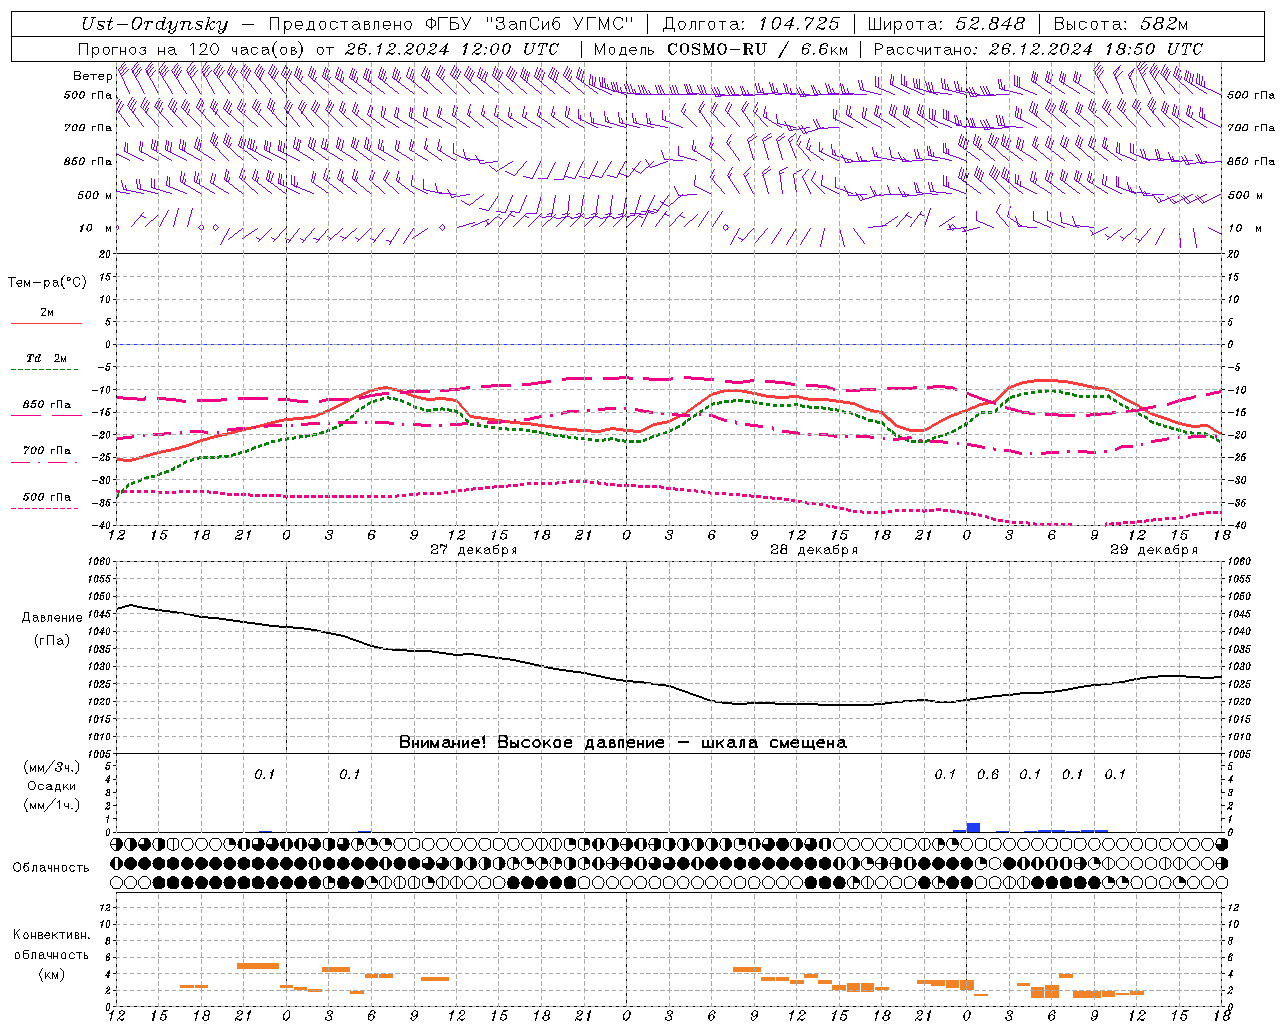Click the Облачность panel label
Screen dimensions: 1280x1024
51,868
